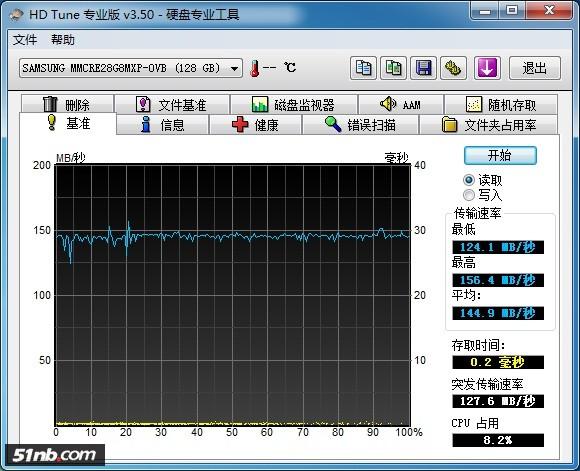Open the 随机存取 tab

click(501, 105)
